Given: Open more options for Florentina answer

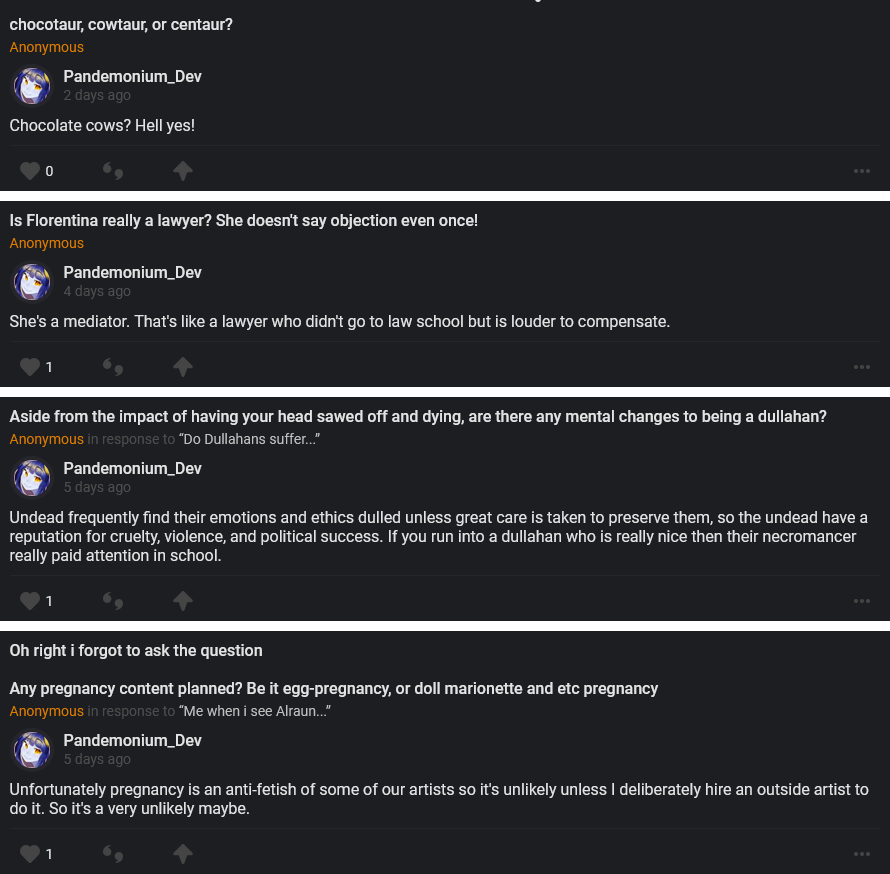Looking at the screenshot, I should [862, 367].
